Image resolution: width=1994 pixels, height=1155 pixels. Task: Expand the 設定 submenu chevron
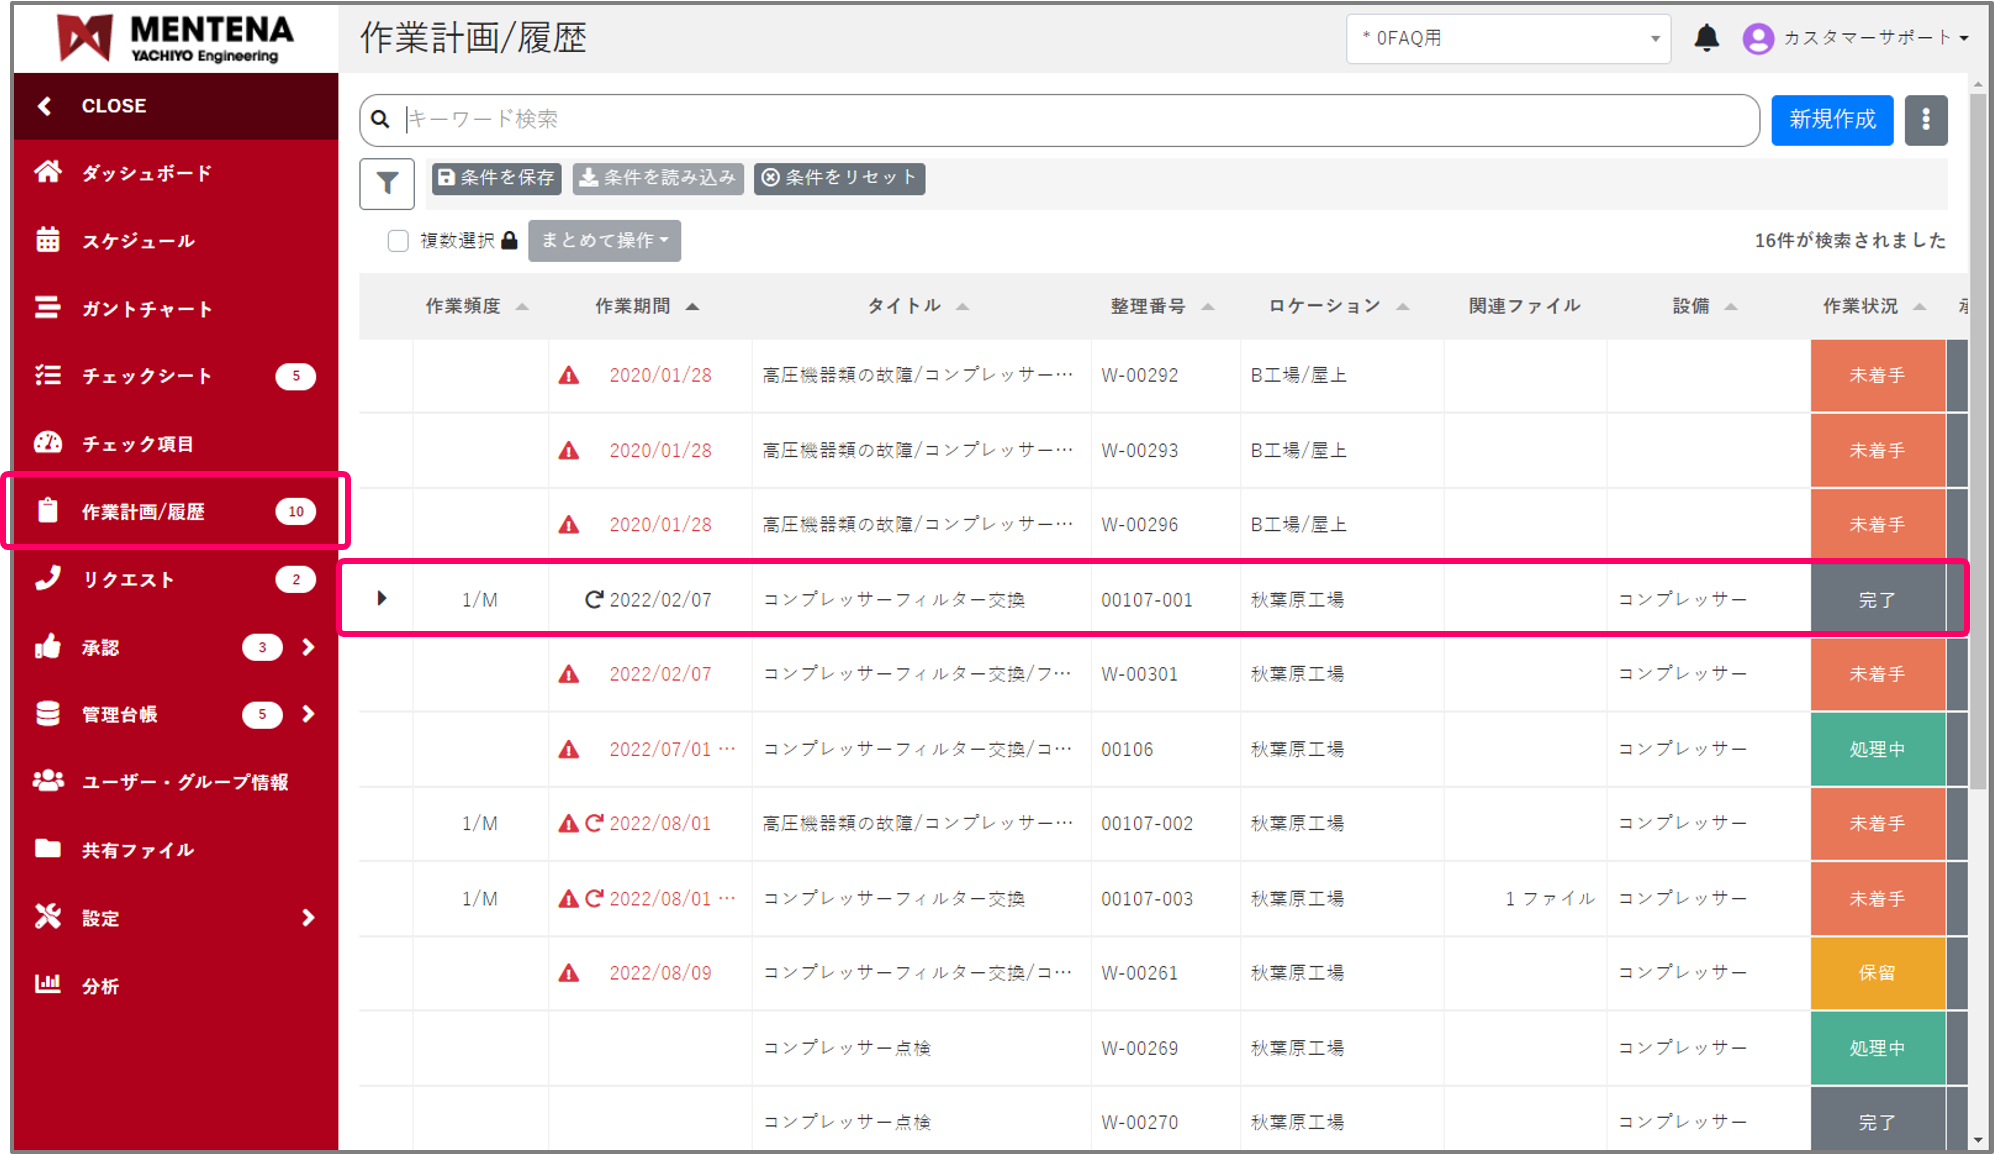(x=308, y=917)
